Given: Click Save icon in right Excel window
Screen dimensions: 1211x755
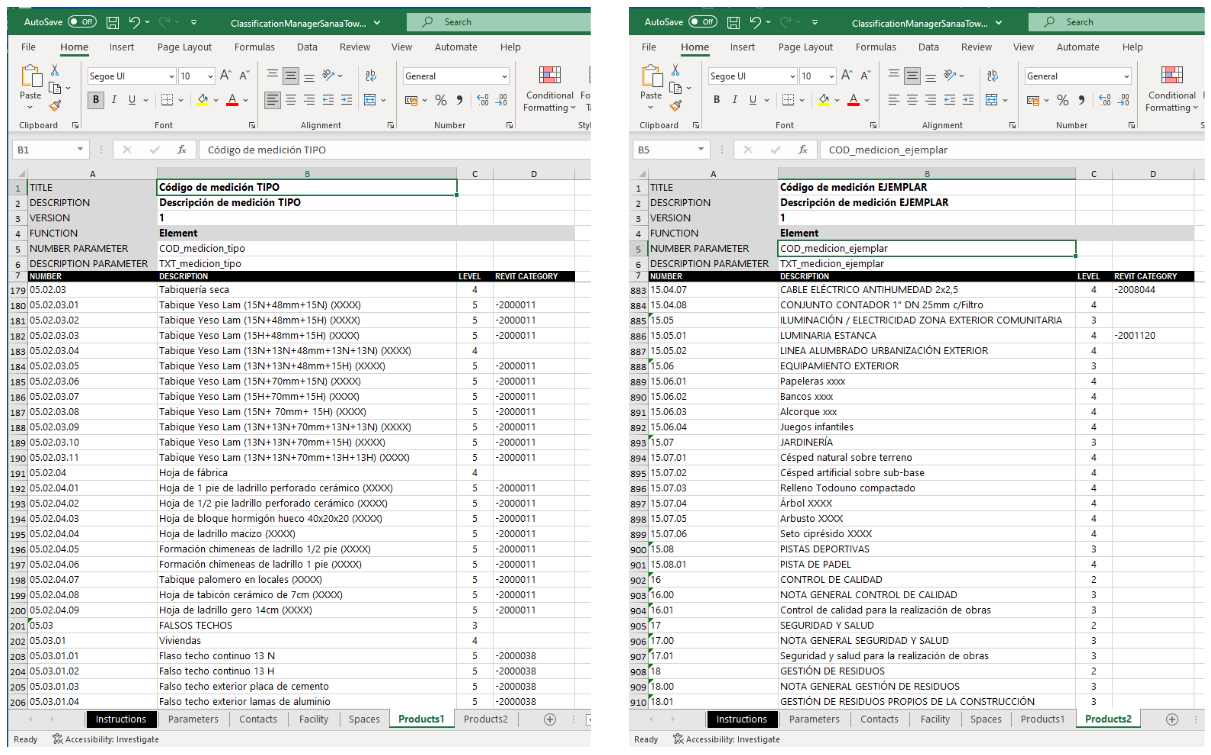Looking at the screenshot, I should point(733,21).
